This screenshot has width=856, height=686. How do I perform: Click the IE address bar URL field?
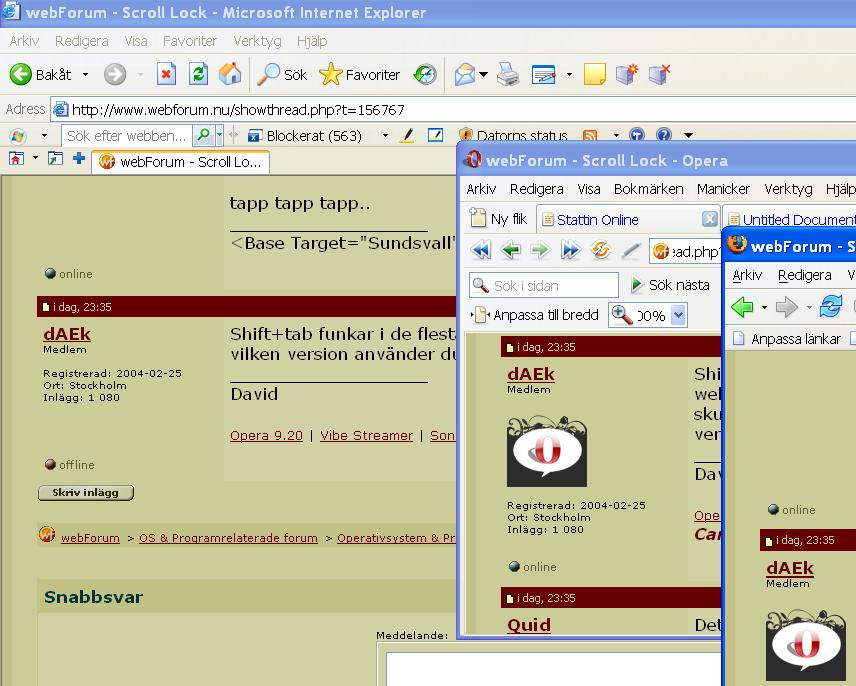click(x=453, y=110)
